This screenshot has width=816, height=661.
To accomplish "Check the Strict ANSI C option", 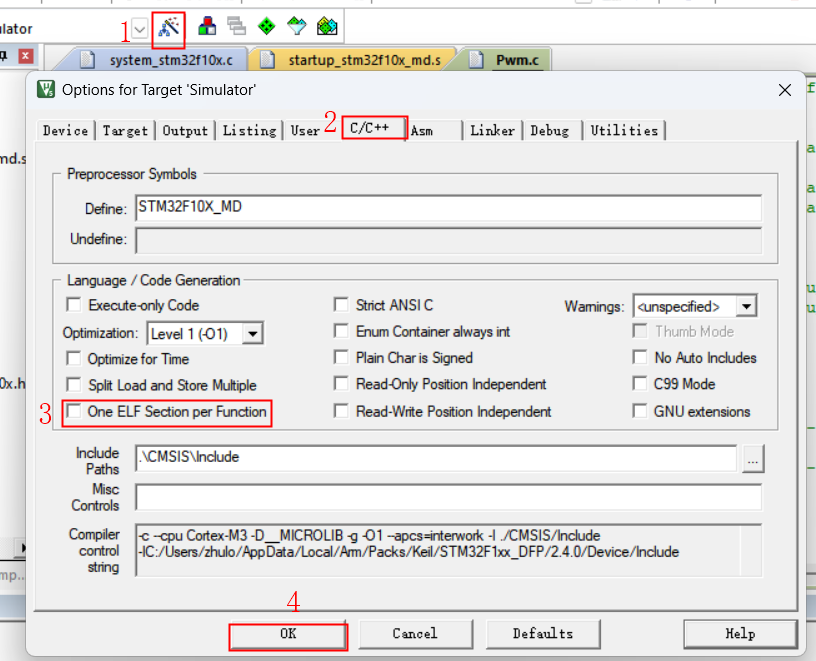I will [x=342, y=305].
